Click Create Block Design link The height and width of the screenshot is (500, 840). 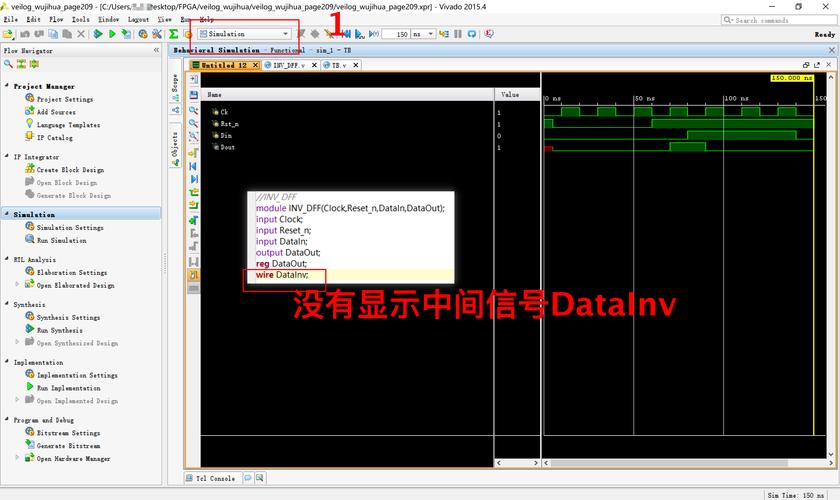(70, 170)
